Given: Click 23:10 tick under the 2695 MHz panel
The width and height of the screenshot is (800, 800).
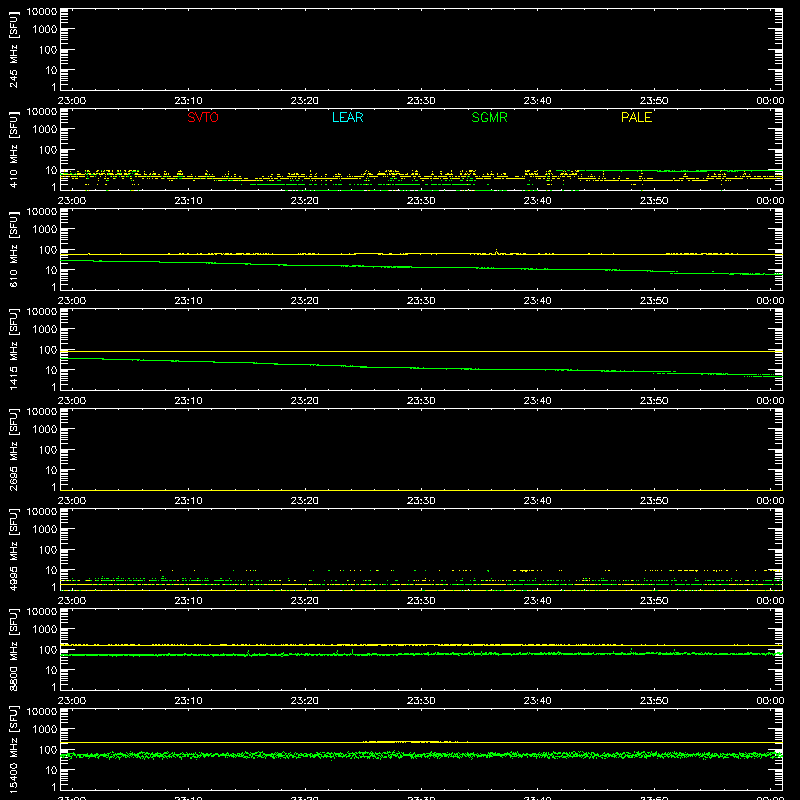Looking at the screenshot, I should click(188, 501).
